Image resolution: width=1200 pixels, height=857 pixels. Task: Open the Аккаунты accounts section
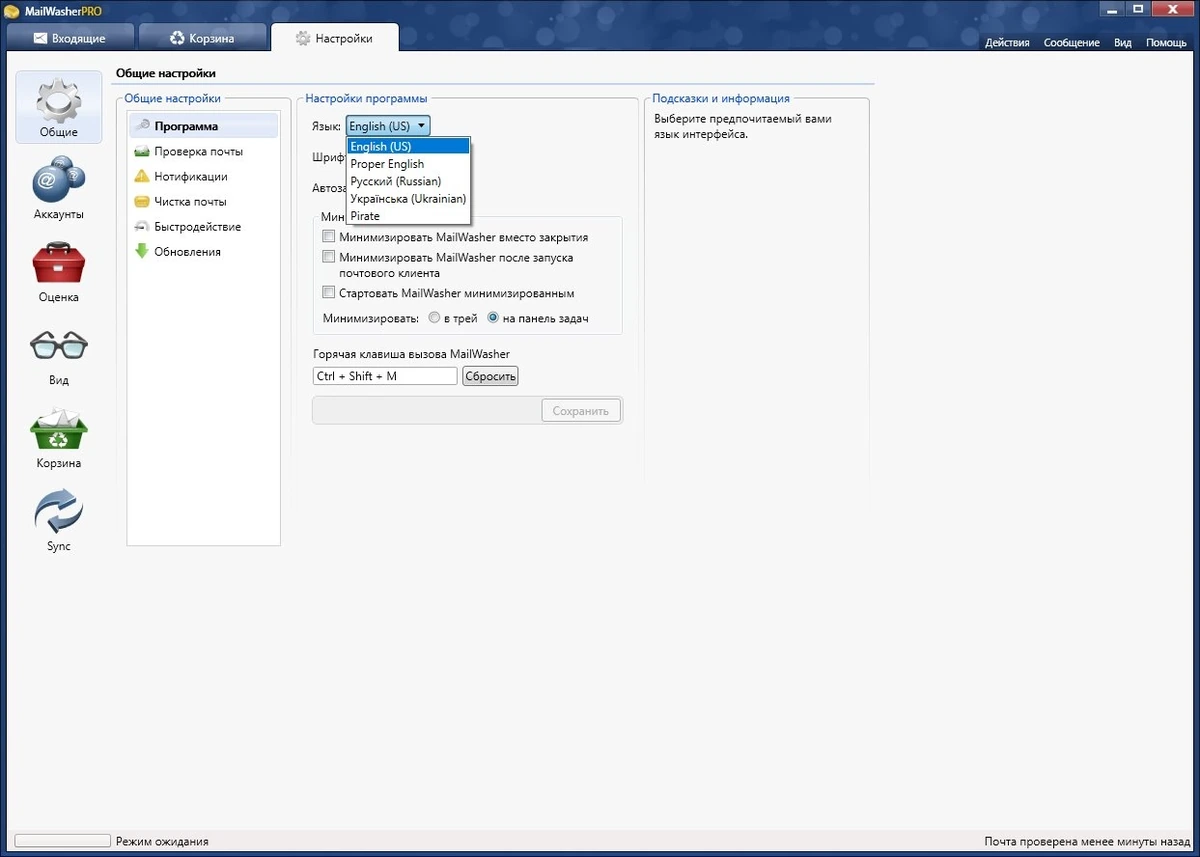pyautogui.click(x=59, y=190)
